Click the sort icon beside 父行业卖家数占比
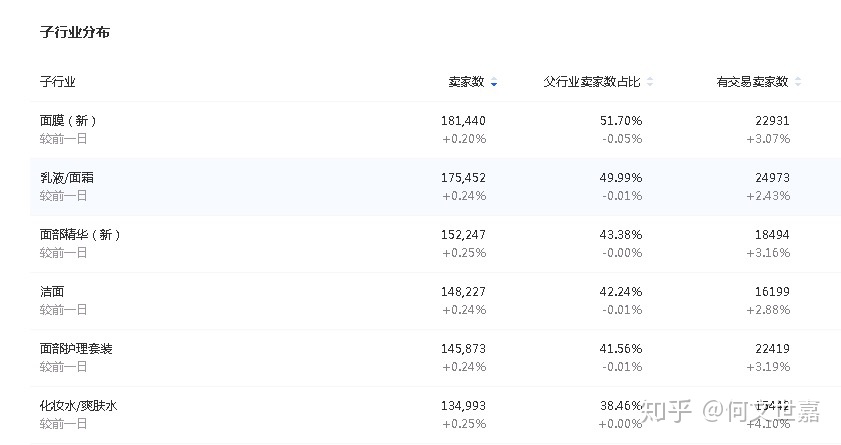841x445 pixels. (x=650, y=82)
